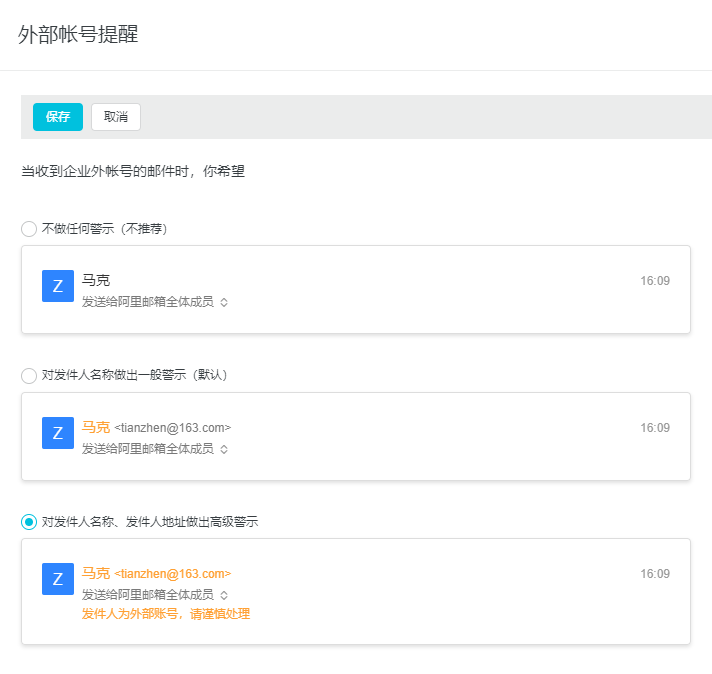Screen dimensions: 712x674
Task: Expand recipient details in the general-warning preview
Action: click(x=224, y=449)
